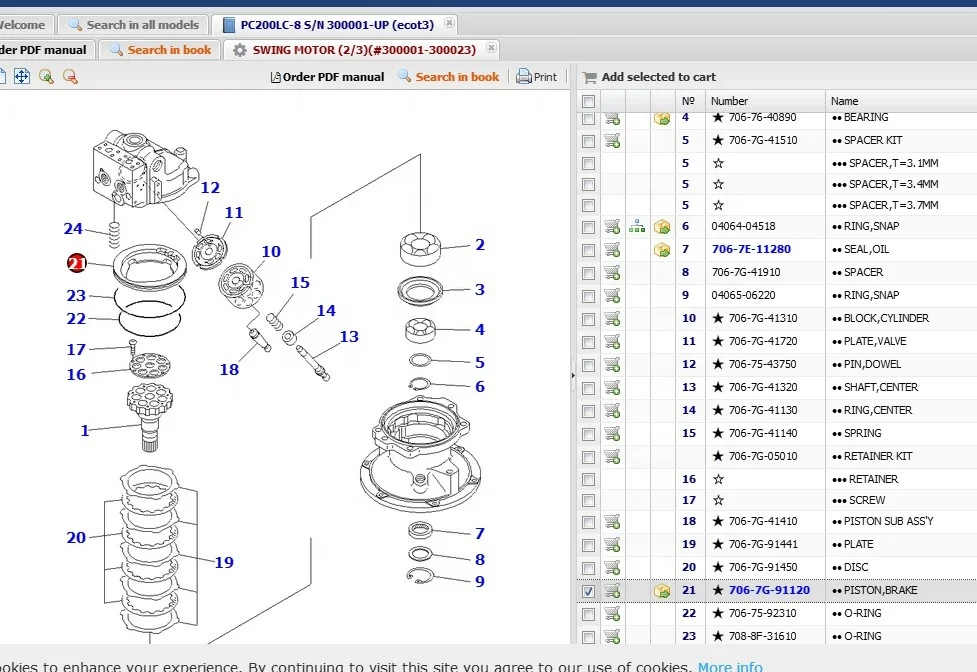
Task: Uncheck the PISTON,BRAKE row checkbox
Action: click(x=588, y=591)
